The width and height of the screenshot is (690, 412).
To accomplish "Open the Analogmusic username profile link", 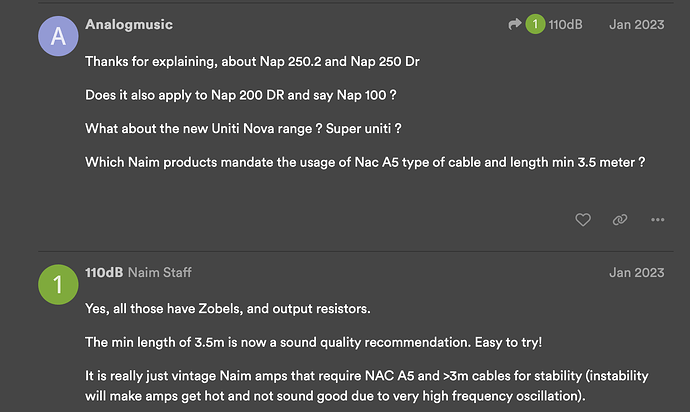I will click(129, 25).
